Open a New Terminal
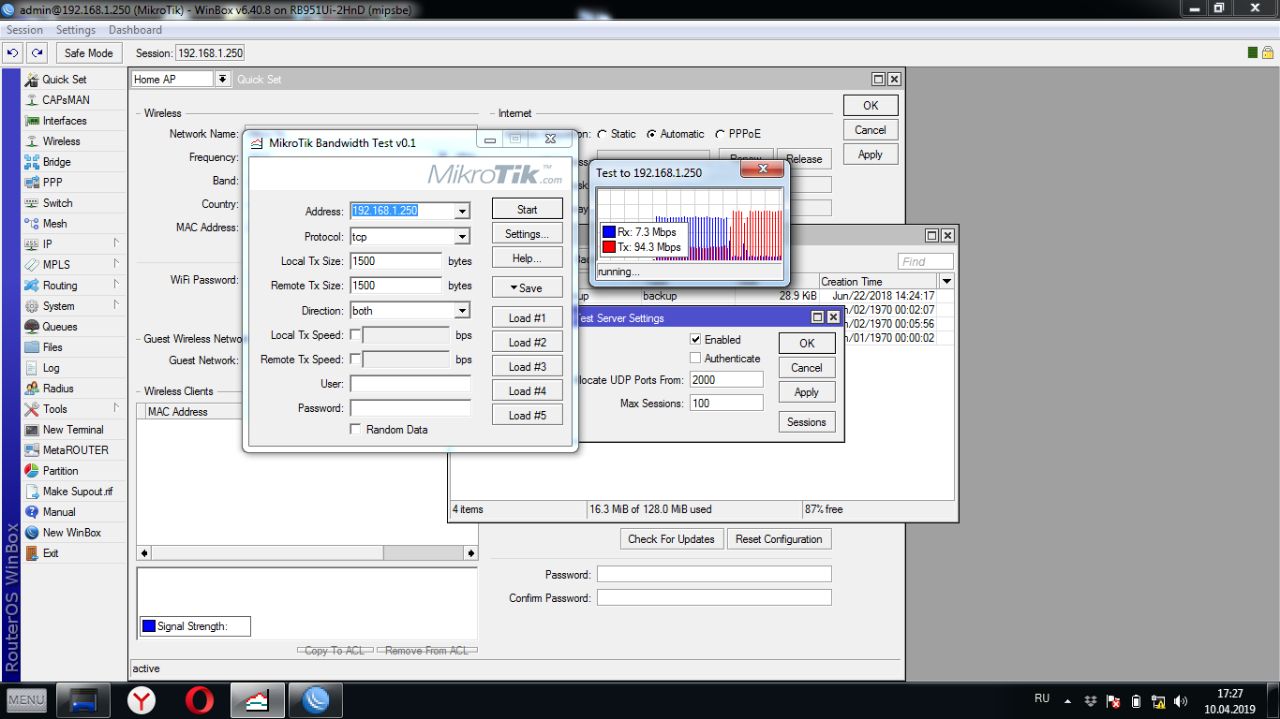Image resolution: width=1280 pixels, height=719 pixels. (72, 429)
